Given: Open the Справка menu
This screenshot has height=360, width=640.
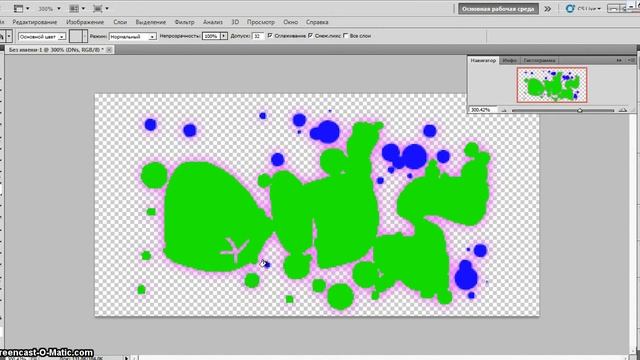Looking at the screenshot, I should pyautogui.click(x=317, y=22).
